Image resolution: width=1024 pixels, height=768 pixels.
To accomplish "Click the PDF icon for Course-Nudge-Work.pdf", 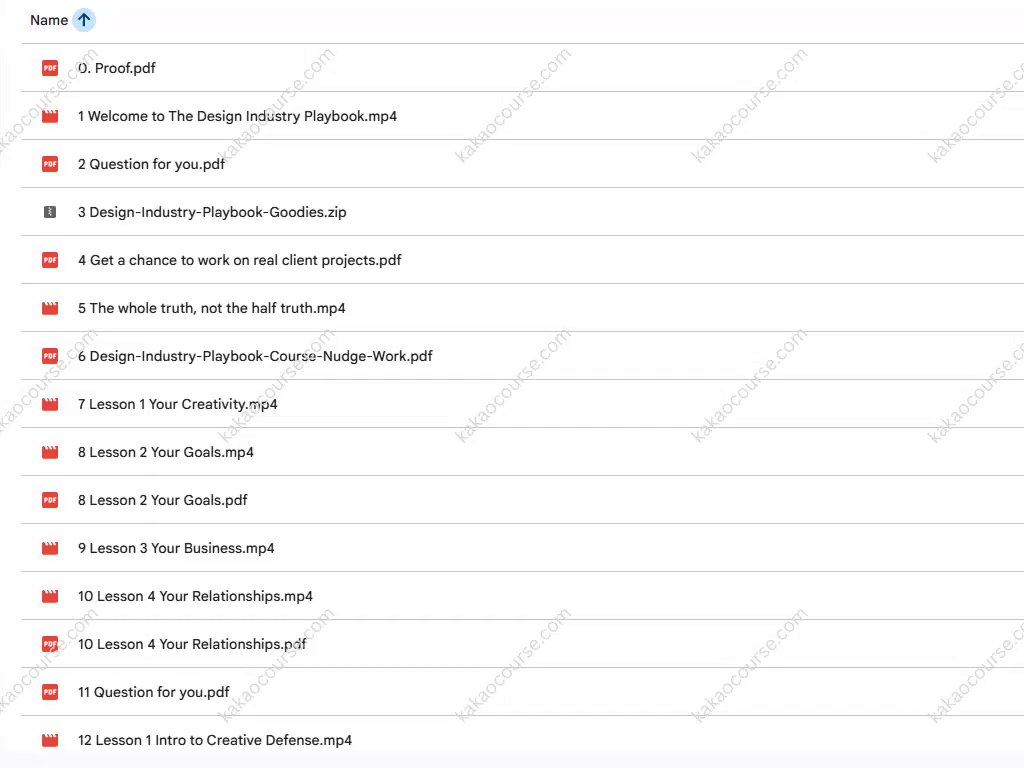I will click(50, 356).
